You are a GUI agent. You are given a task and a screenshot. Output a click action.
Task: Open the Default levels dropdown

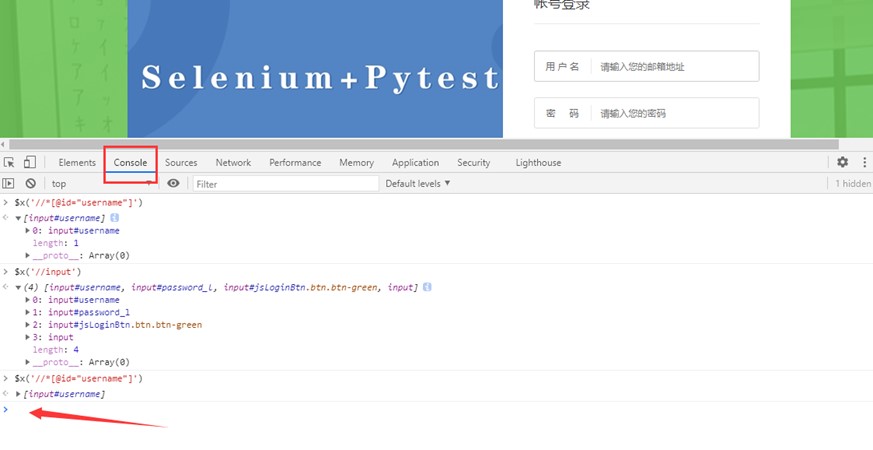click(418, 183)
